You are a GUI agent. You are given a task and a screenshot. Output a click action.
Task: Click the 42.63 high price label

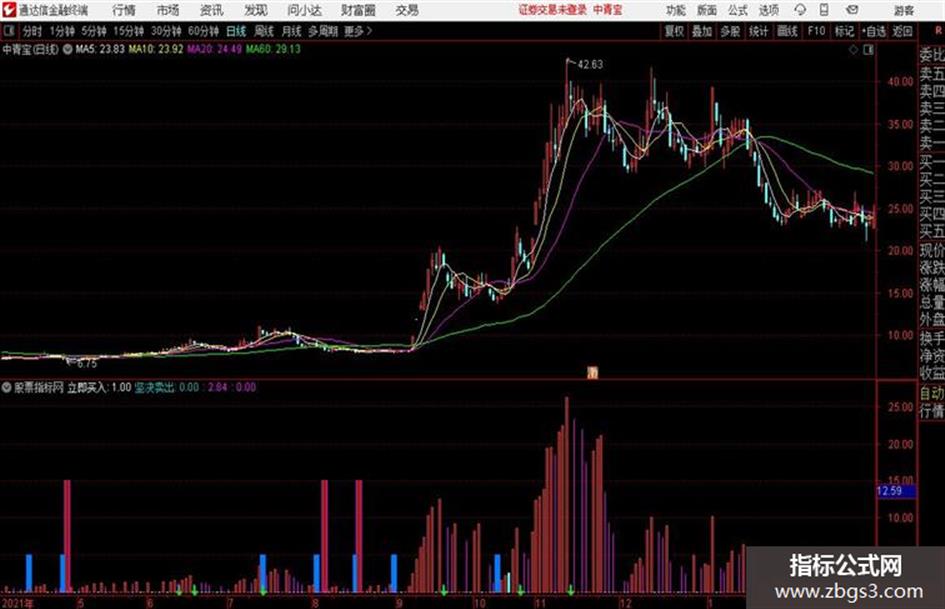point(590,65)
